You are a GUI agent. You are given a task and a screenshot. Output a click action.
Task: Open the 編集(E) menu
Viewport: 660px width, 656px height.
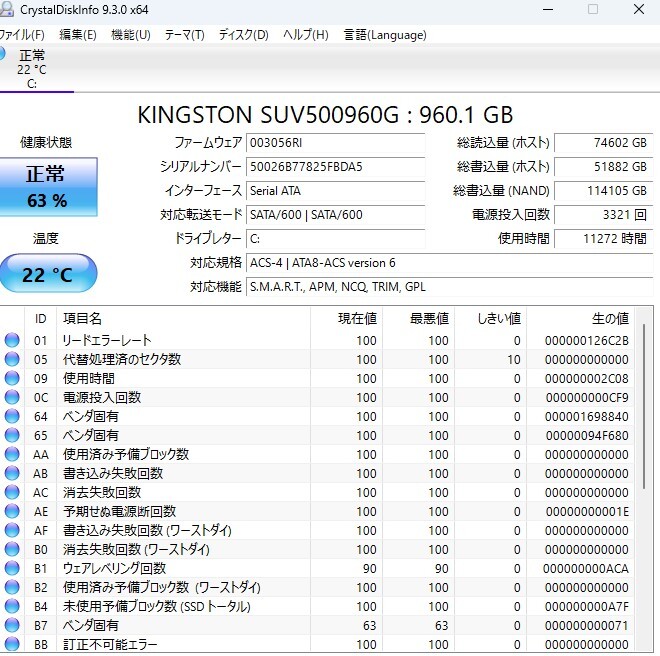pyautogui.click(x=78, y=35)
